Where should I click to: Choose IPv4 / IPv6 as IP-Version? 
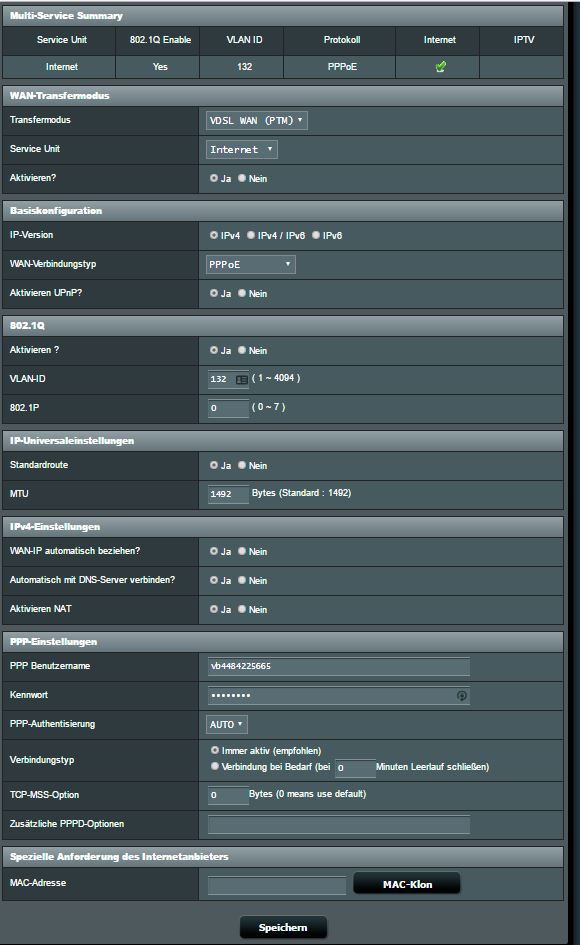coord(251,235)
